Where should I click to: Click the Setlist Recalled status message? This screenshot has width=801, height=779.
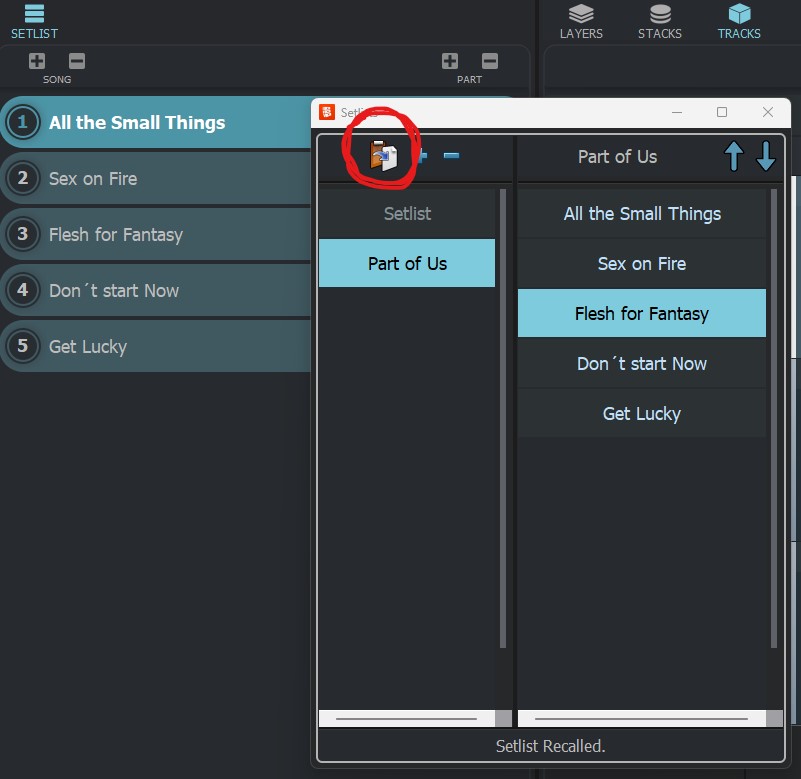pos(550,746)
